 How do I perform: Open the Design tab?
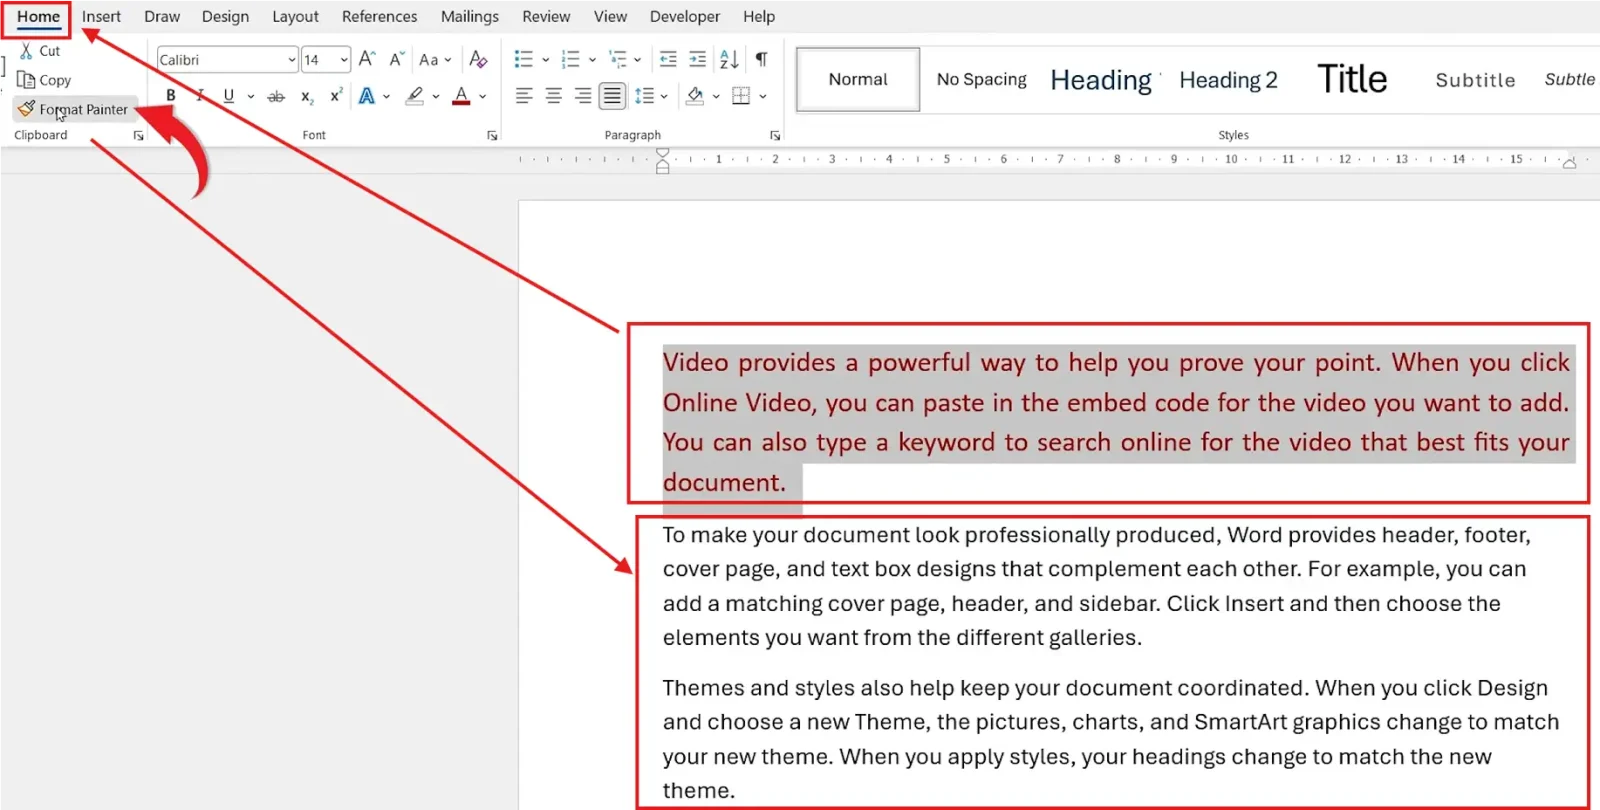pyautogui.click(x=225, y=16)
